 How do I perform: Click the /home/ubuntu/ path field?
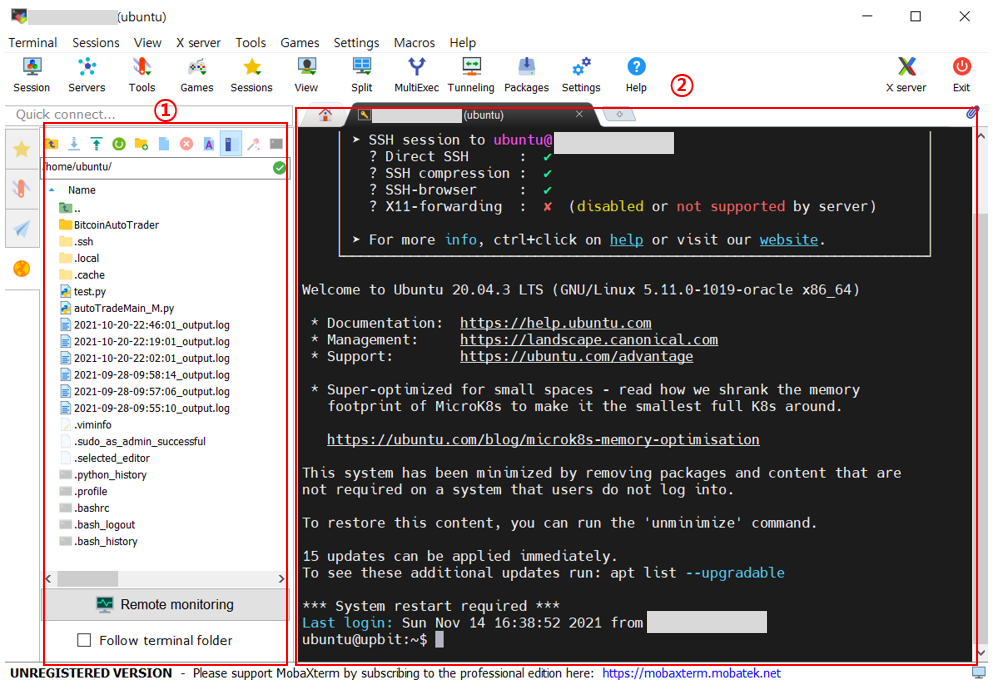coord(157,167)
